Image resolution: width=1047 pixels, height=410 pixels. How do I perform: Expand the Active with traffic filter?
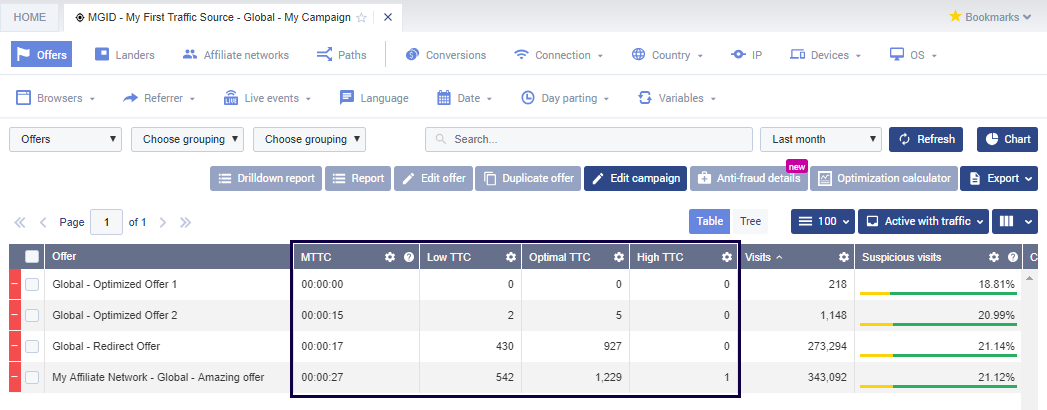coord(926,221)
